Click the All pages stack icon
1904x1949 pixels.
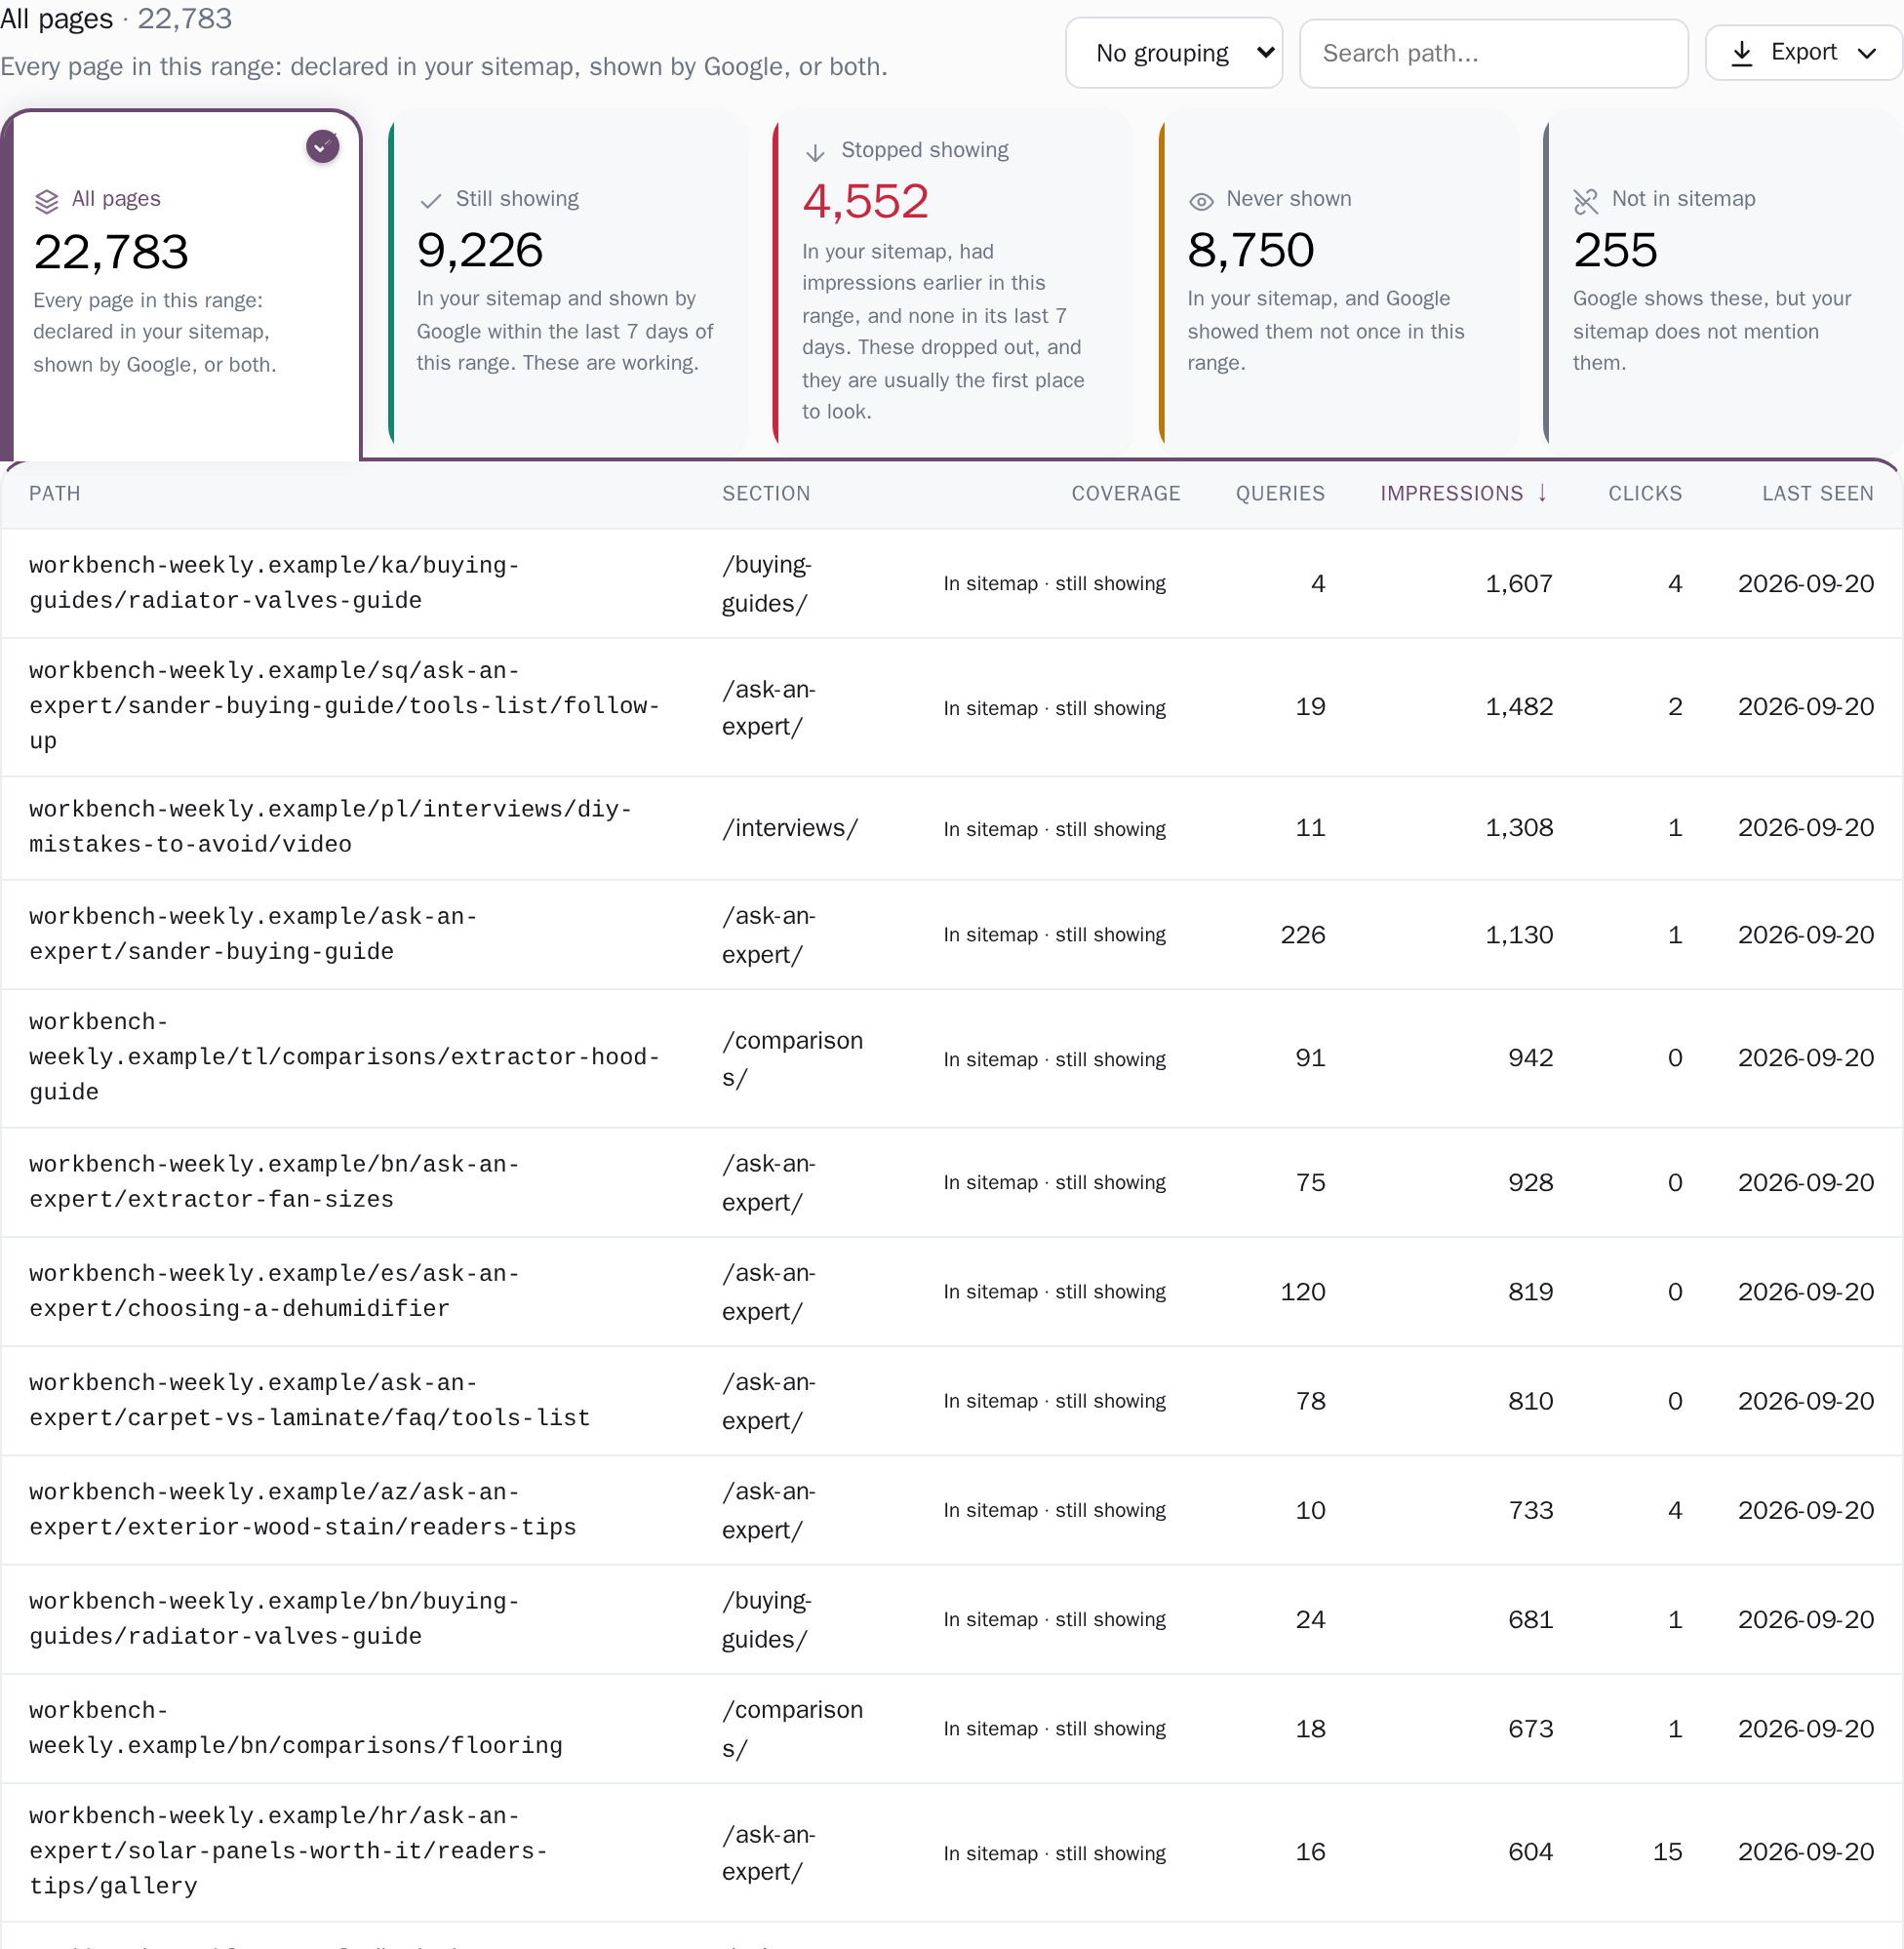(x=47, y=200)
